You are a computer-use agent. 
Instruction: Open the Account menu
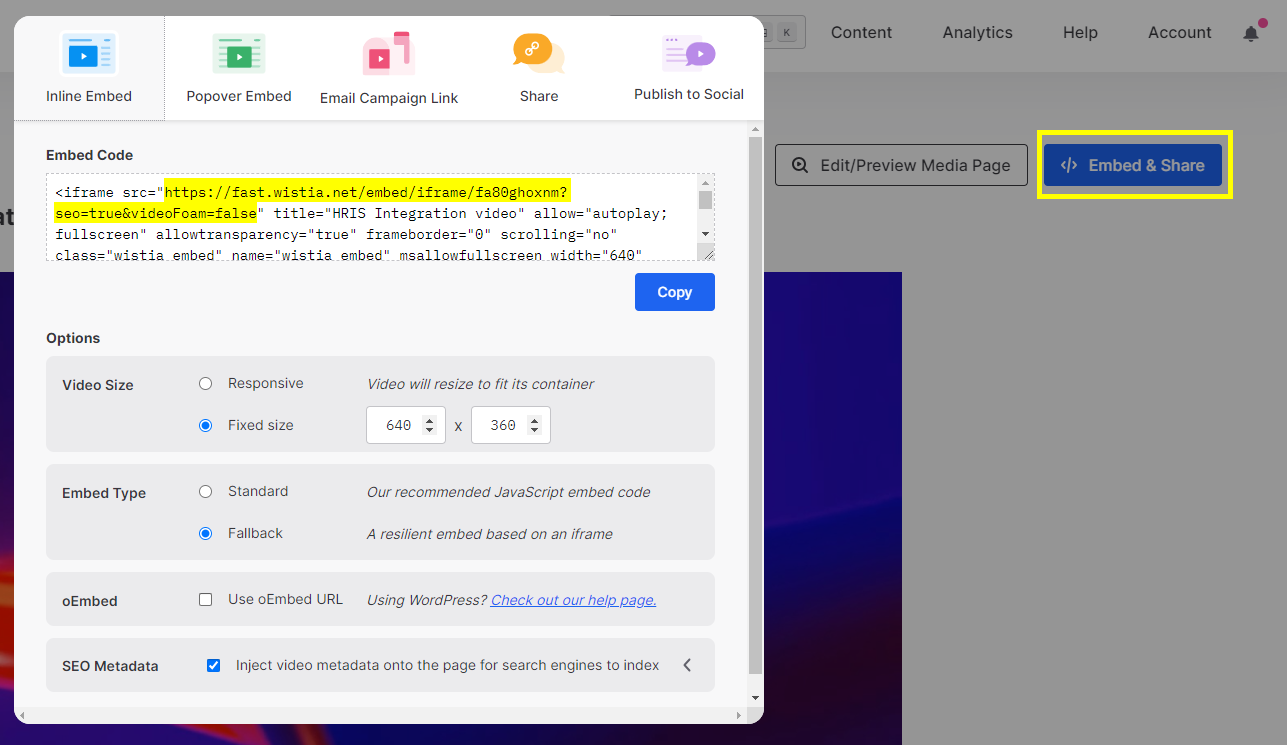point(1180,32)
